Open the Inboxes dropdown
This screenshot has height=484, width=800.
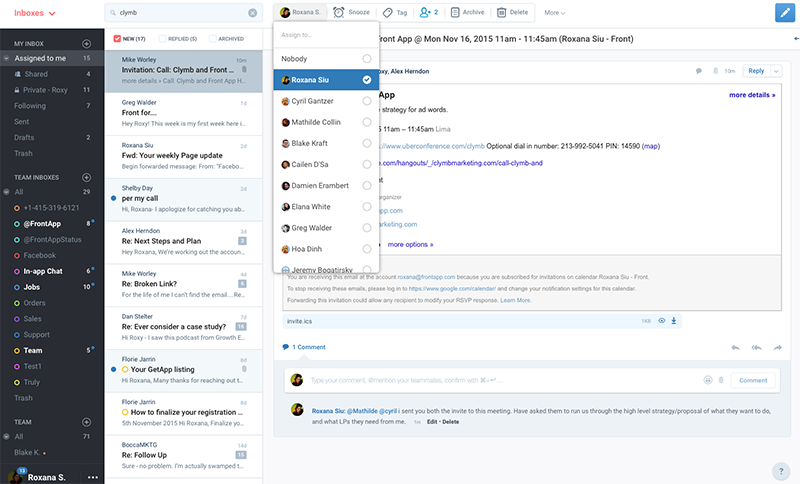click(35, 13)
